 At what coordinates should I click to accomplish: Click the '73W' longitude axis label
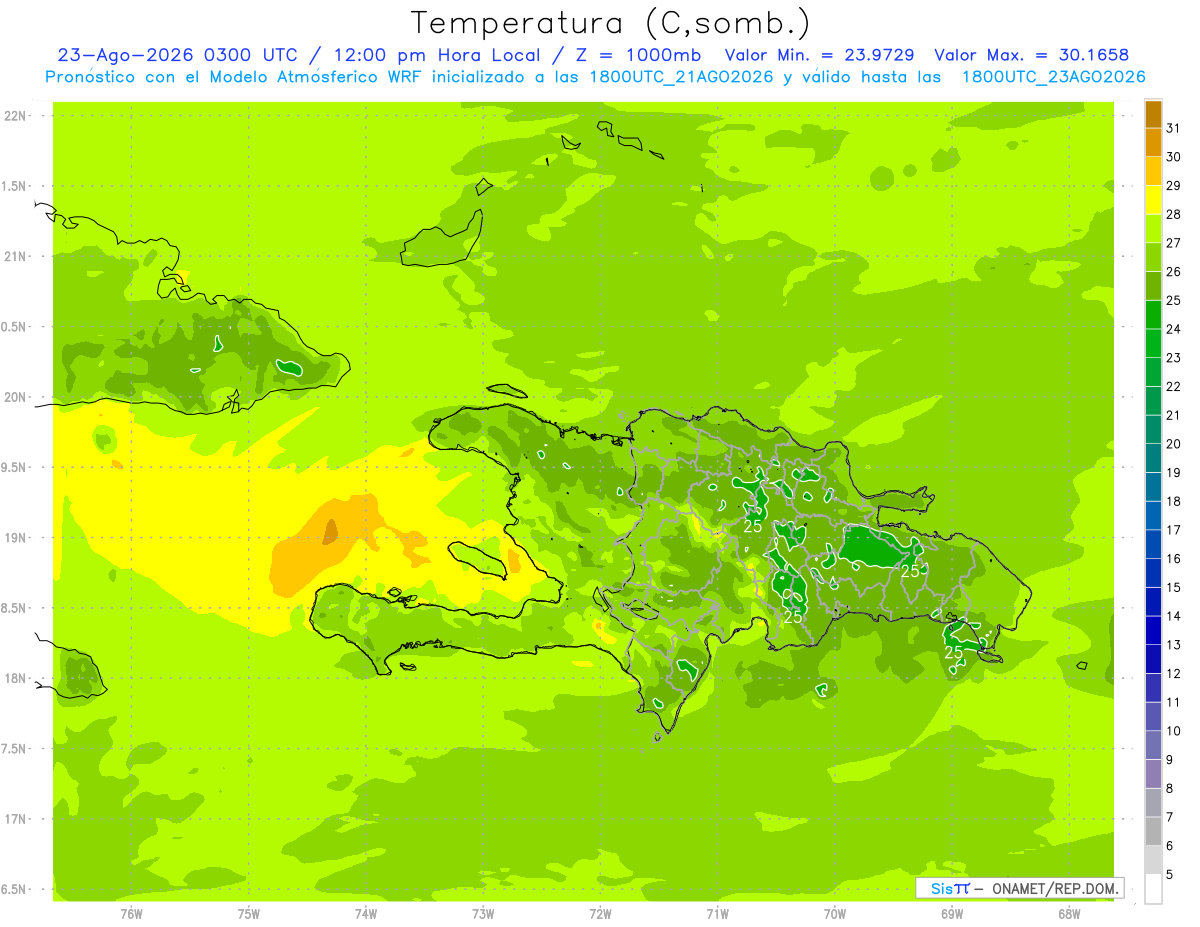pyautogui.click(x=483, y=914)
